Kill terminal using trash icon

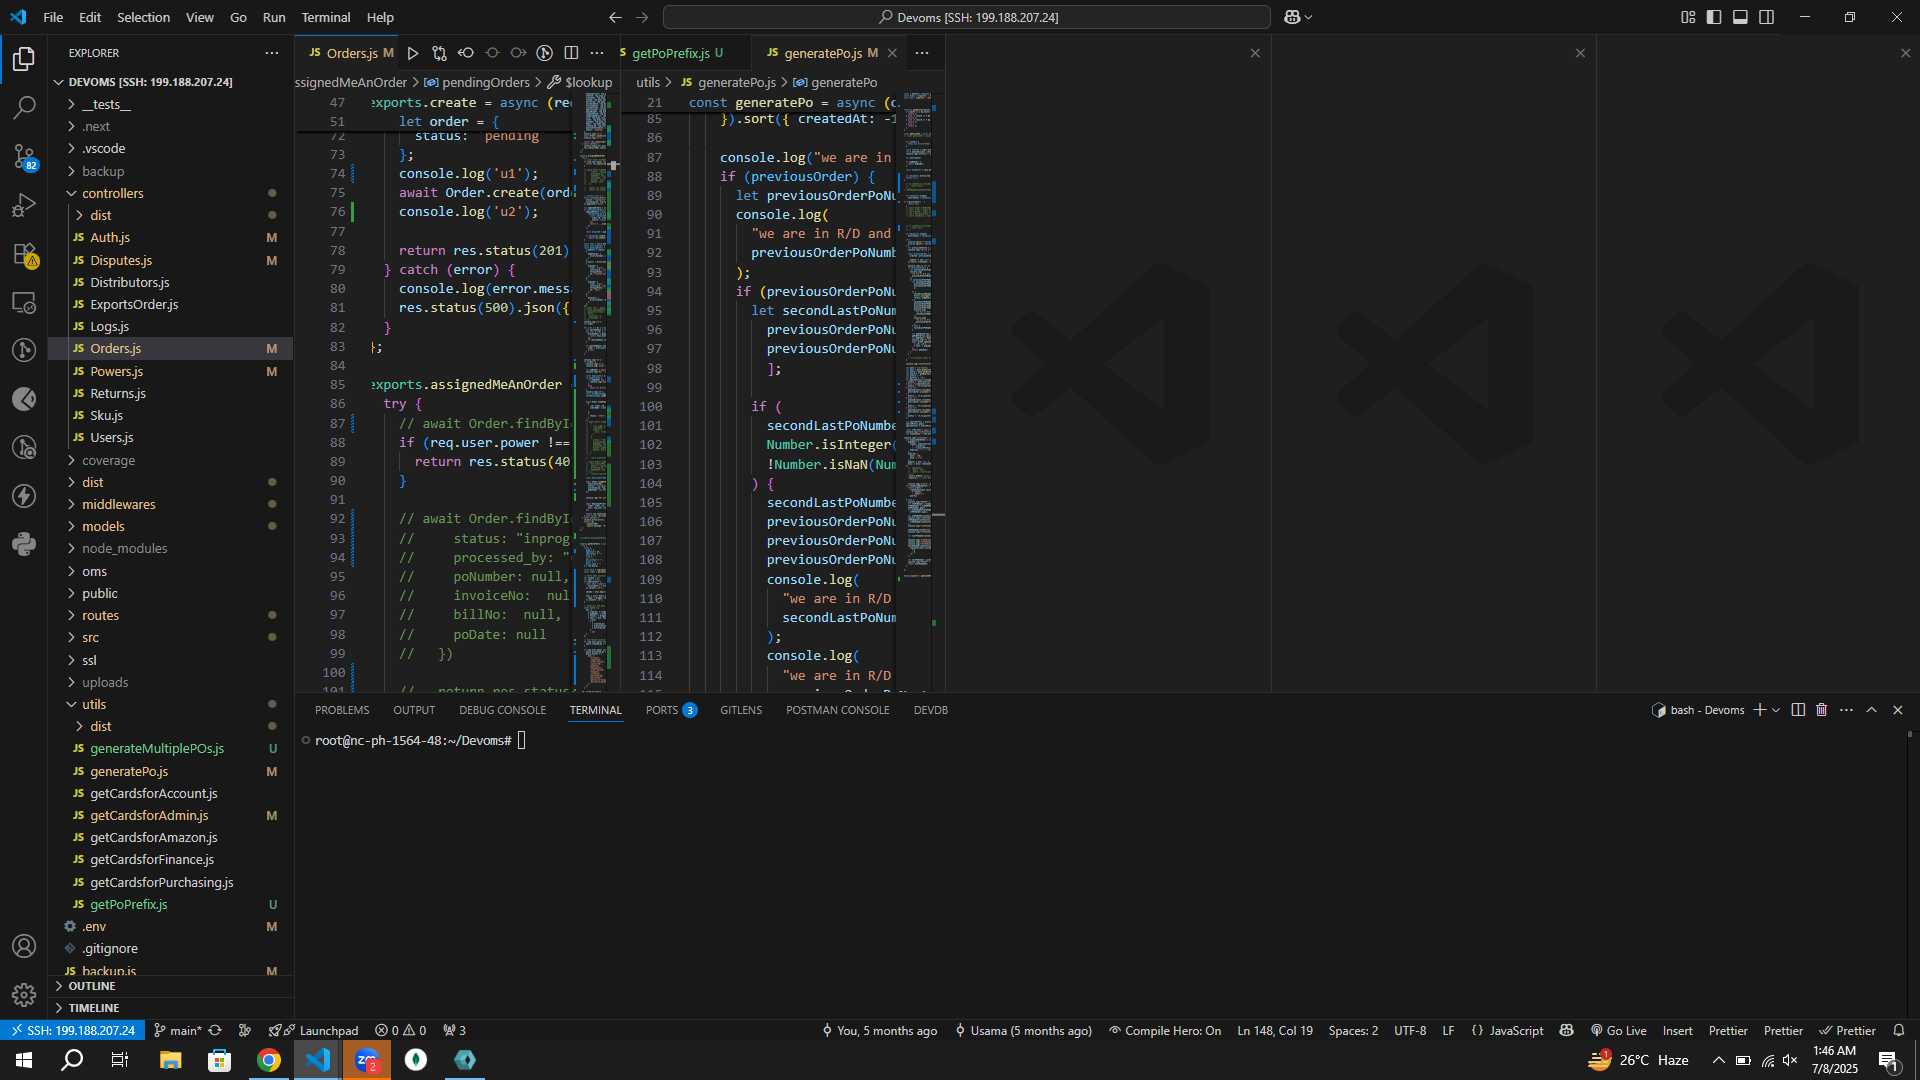coord(1821,710)
